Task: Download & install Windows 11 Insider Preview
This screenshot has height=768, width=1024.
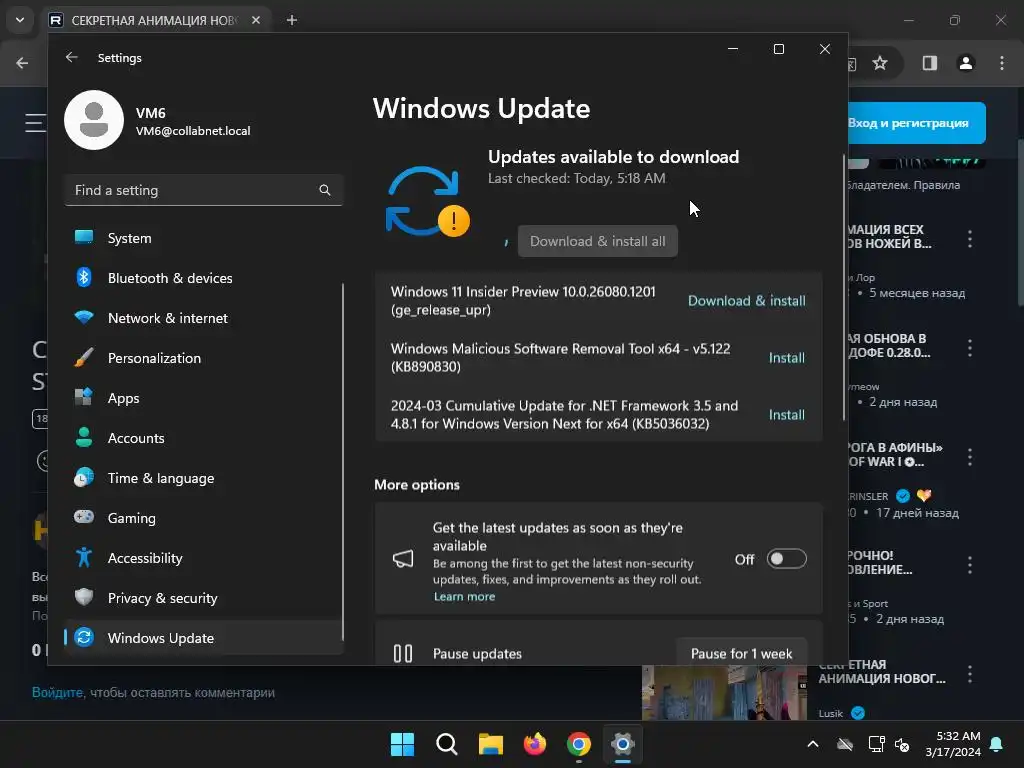Action: [746, 300]
